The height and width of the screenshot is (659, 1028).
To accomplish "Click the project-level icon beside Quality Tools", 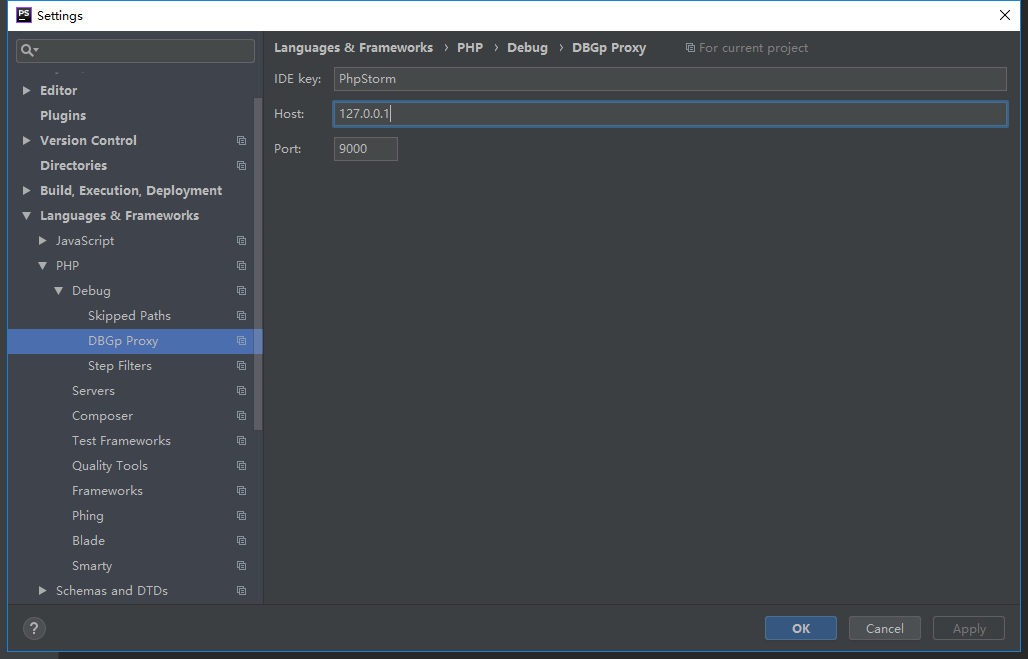I will (241, 466).
